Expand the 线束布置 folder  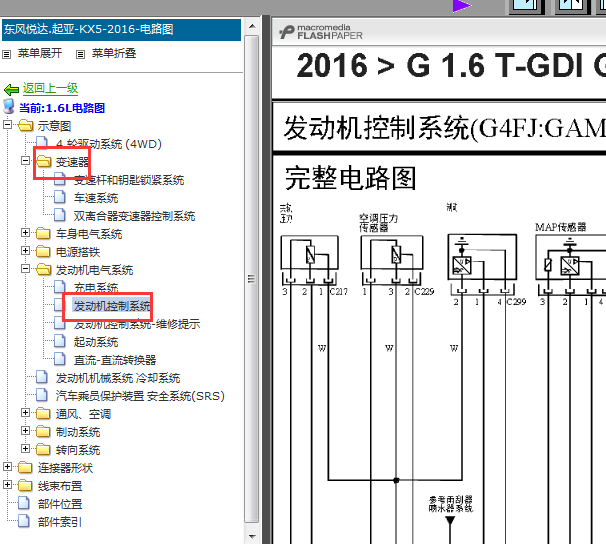7,484
